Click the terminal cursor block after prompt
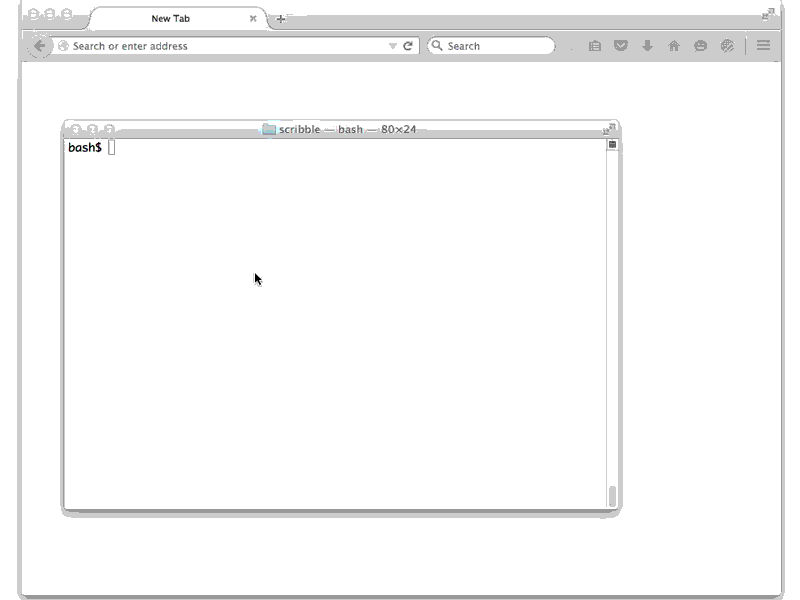Image resolution: width=800 pixels, height=600 pixels. coord(112,147)
